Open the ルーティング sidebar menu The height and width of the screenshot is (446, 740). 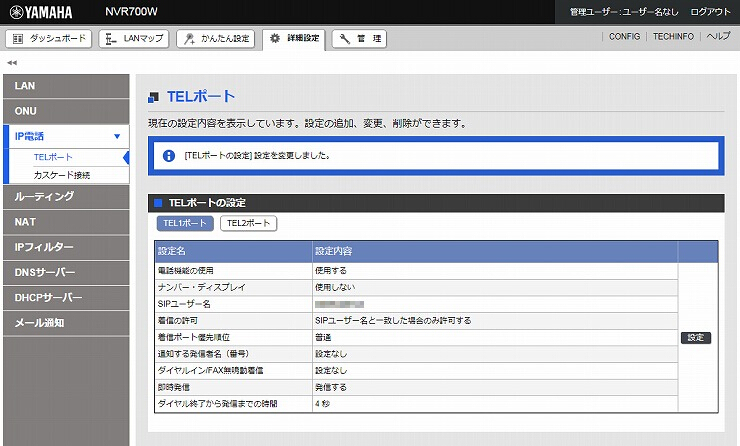66,197
